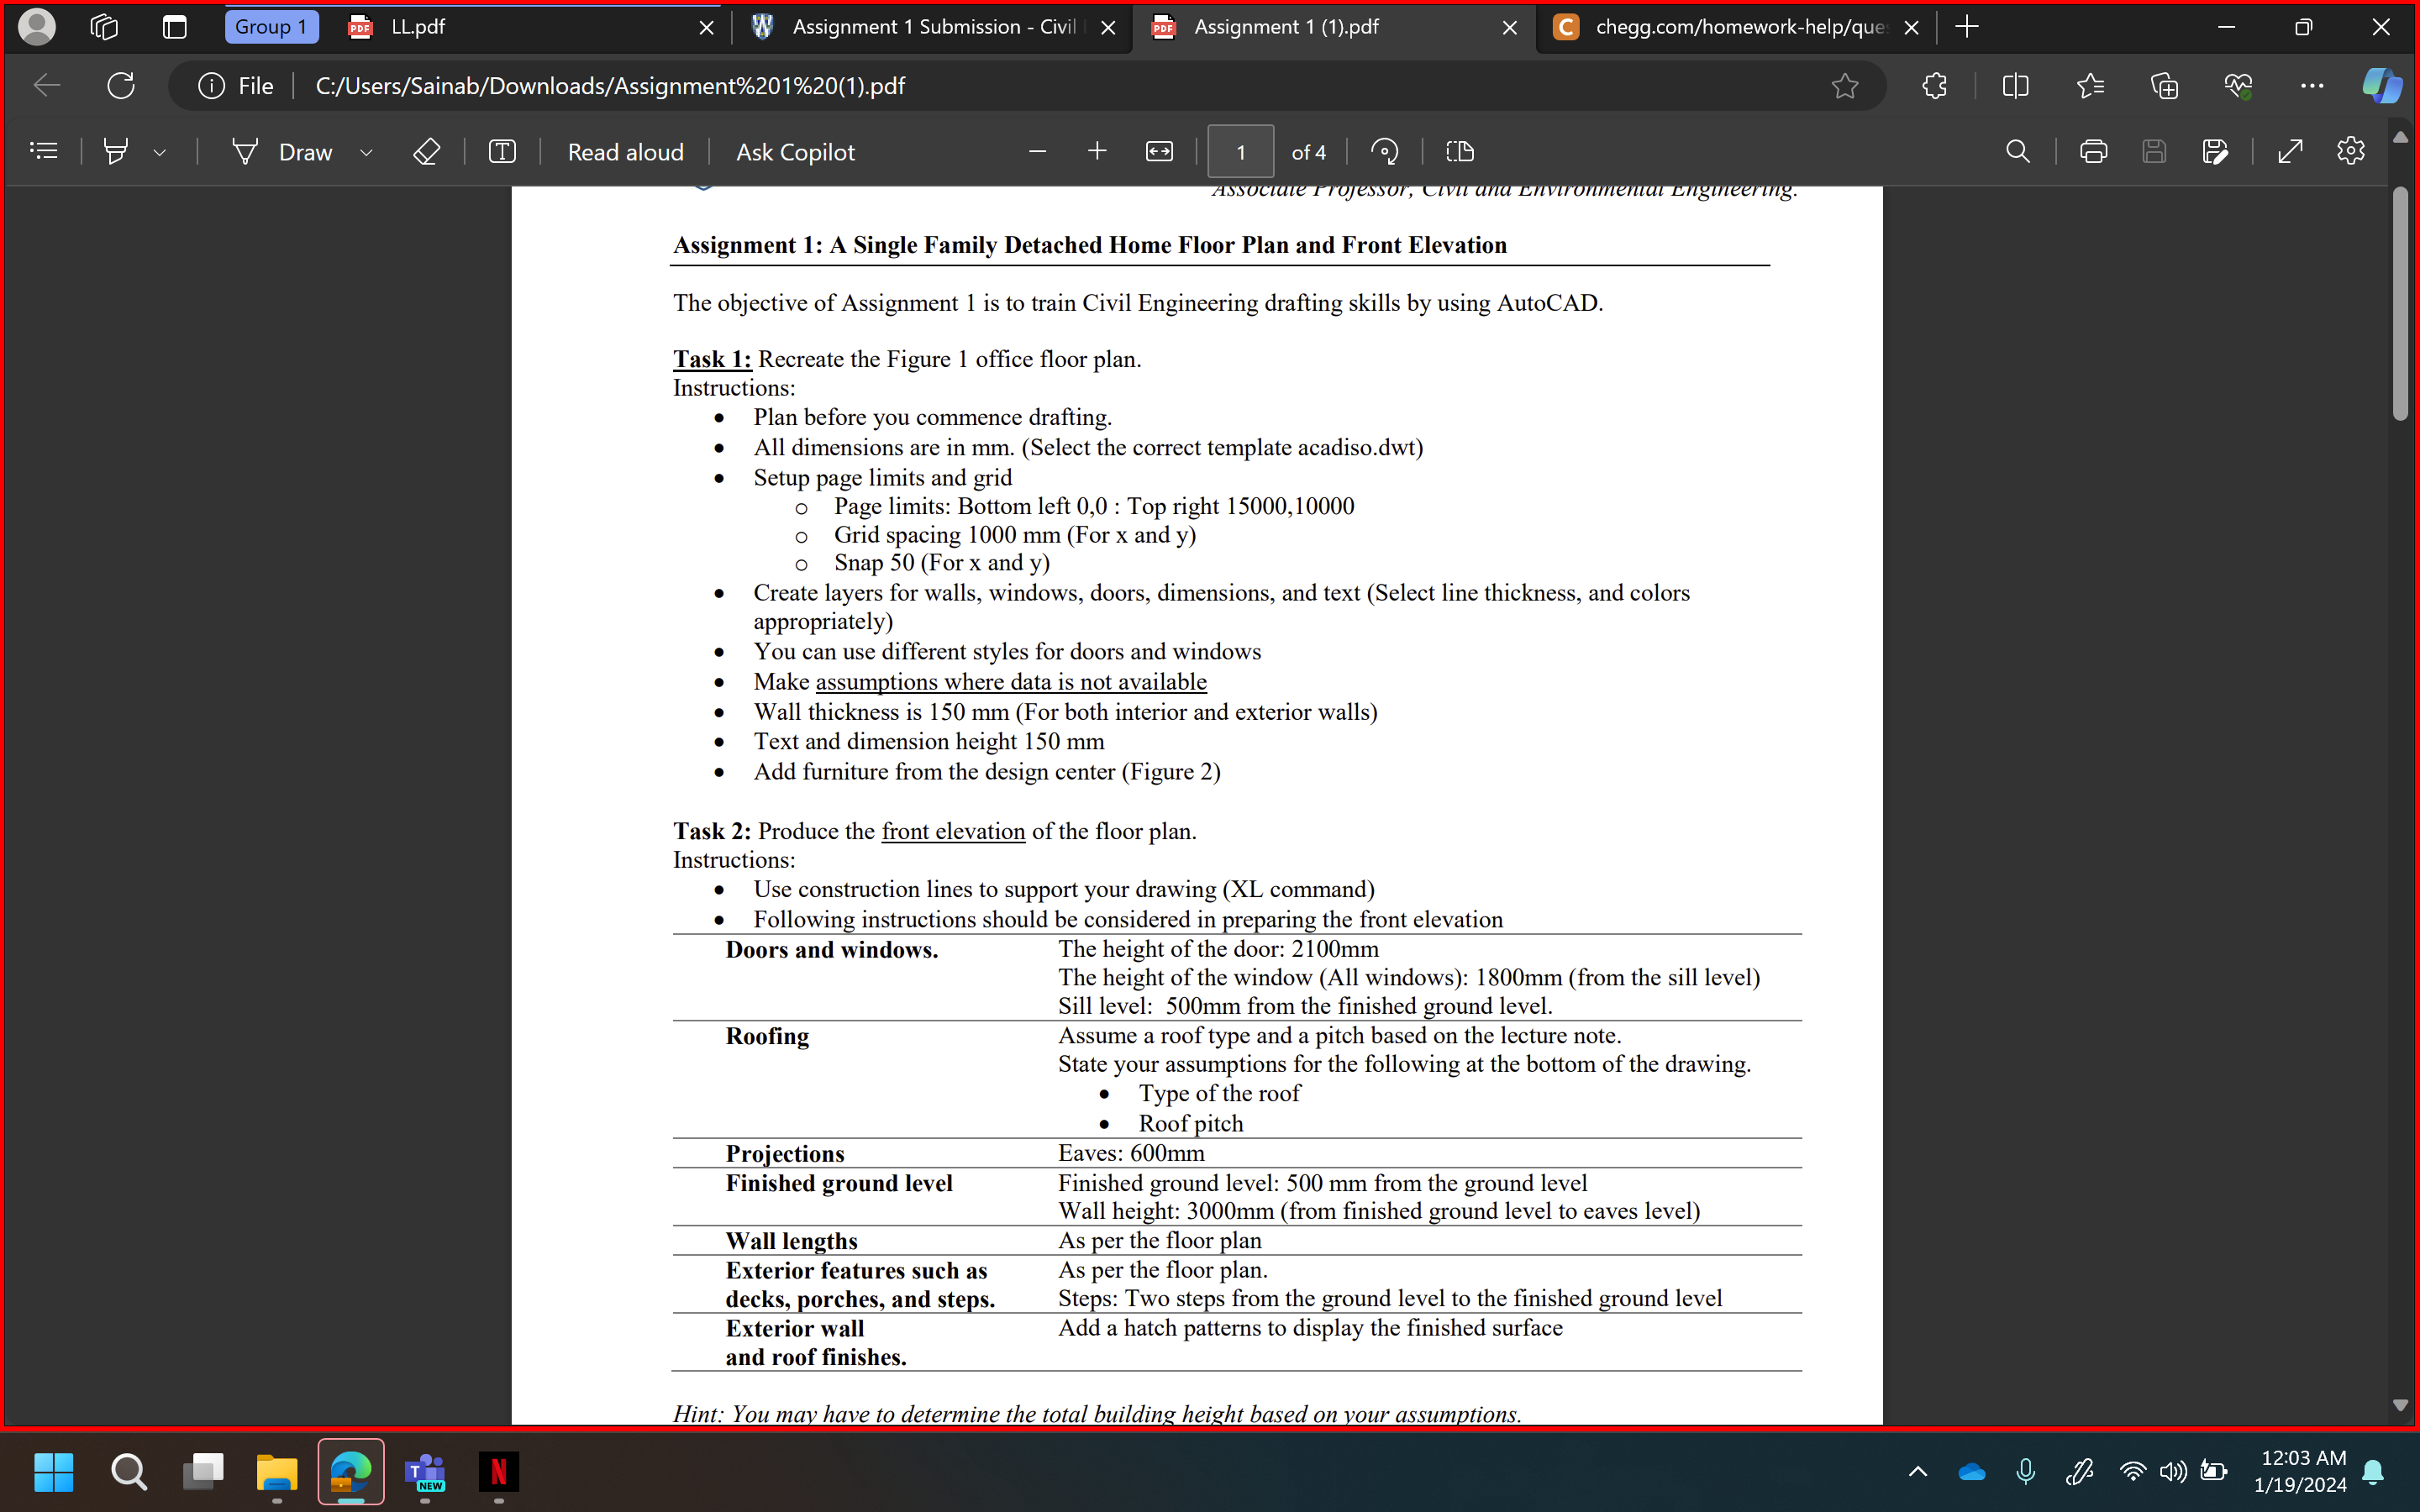The image size is (2420, 1512).
Task: Open the PDF in full screen
Action: coord(2289,151)
